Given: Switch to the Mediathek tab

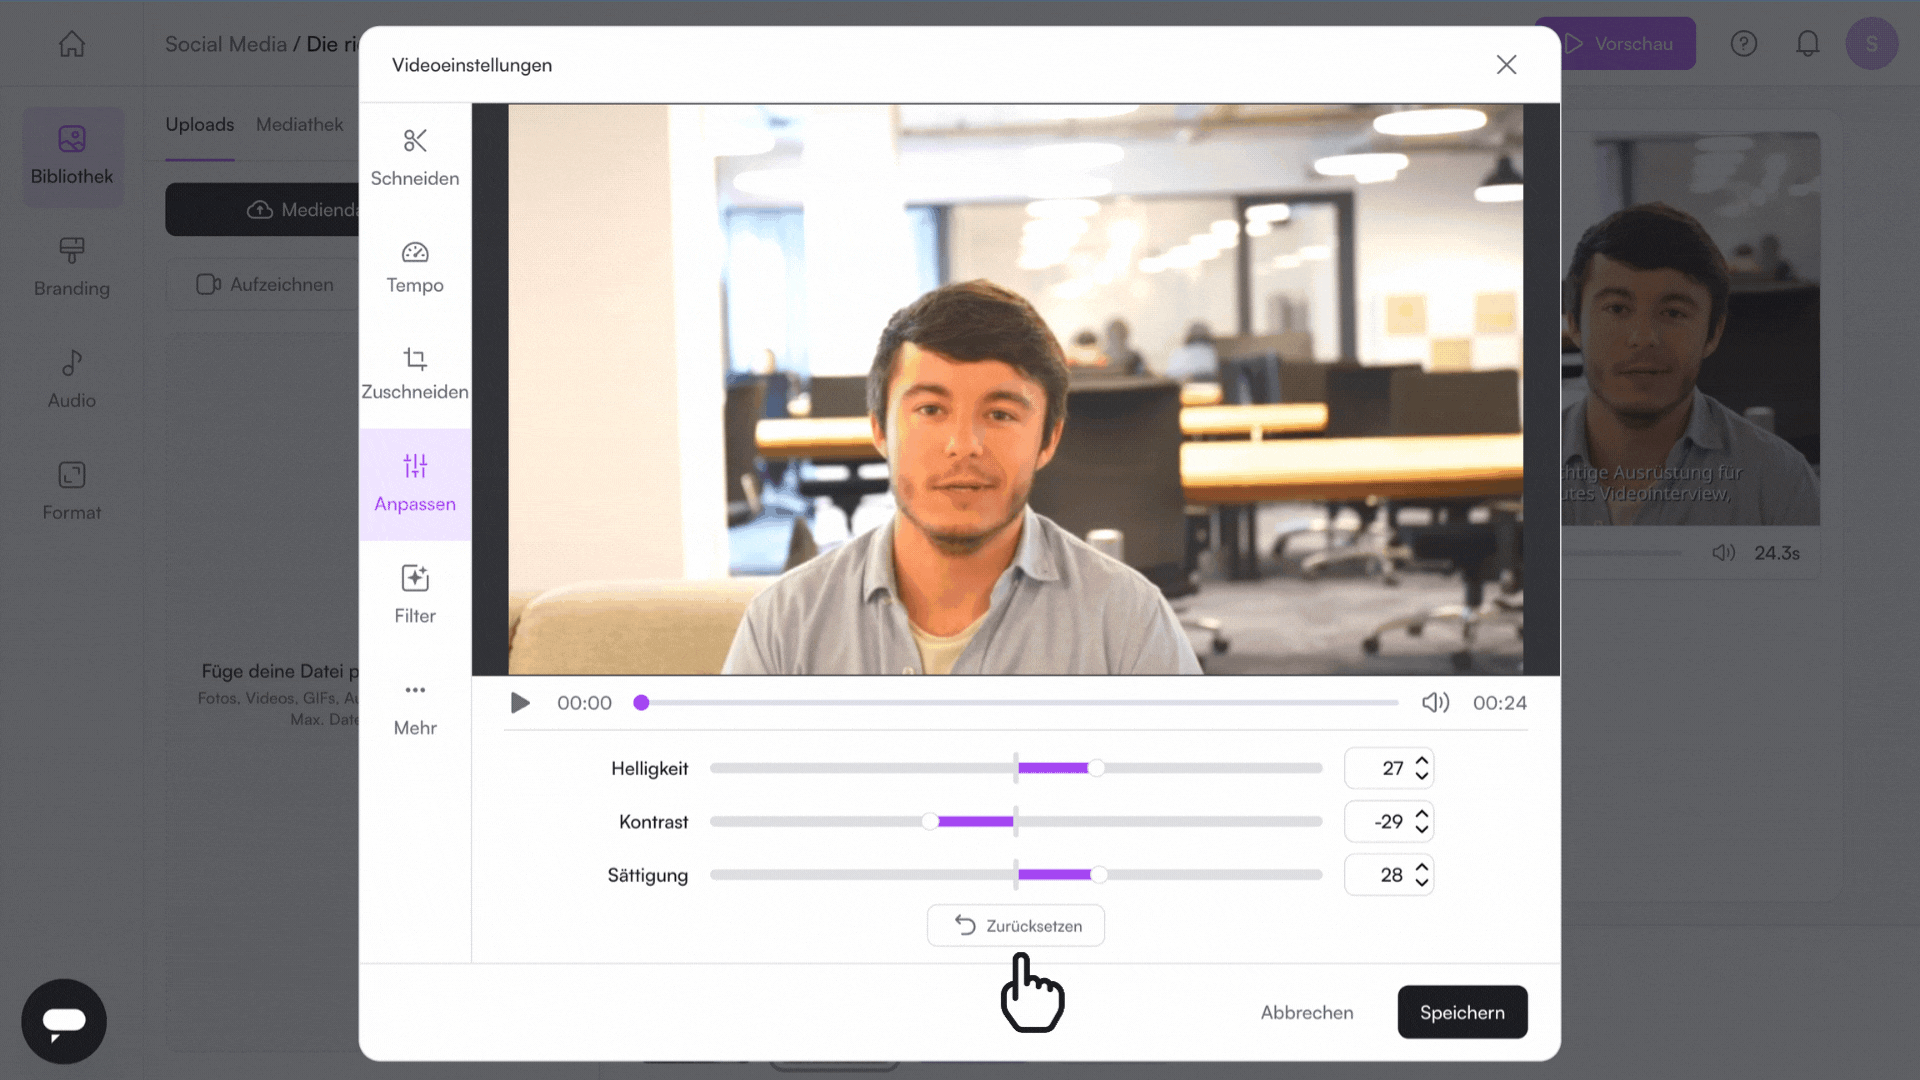Looking at the screenshot, I should (300, 124).
